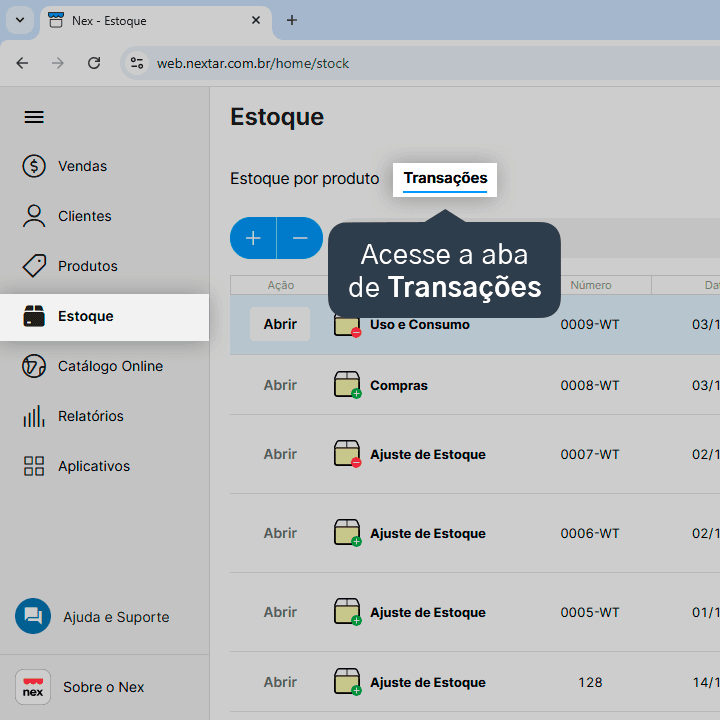The height and width of the screenshot is (720, 720).
Task: Click the minus stock removal button
Action: coord(300,238)
